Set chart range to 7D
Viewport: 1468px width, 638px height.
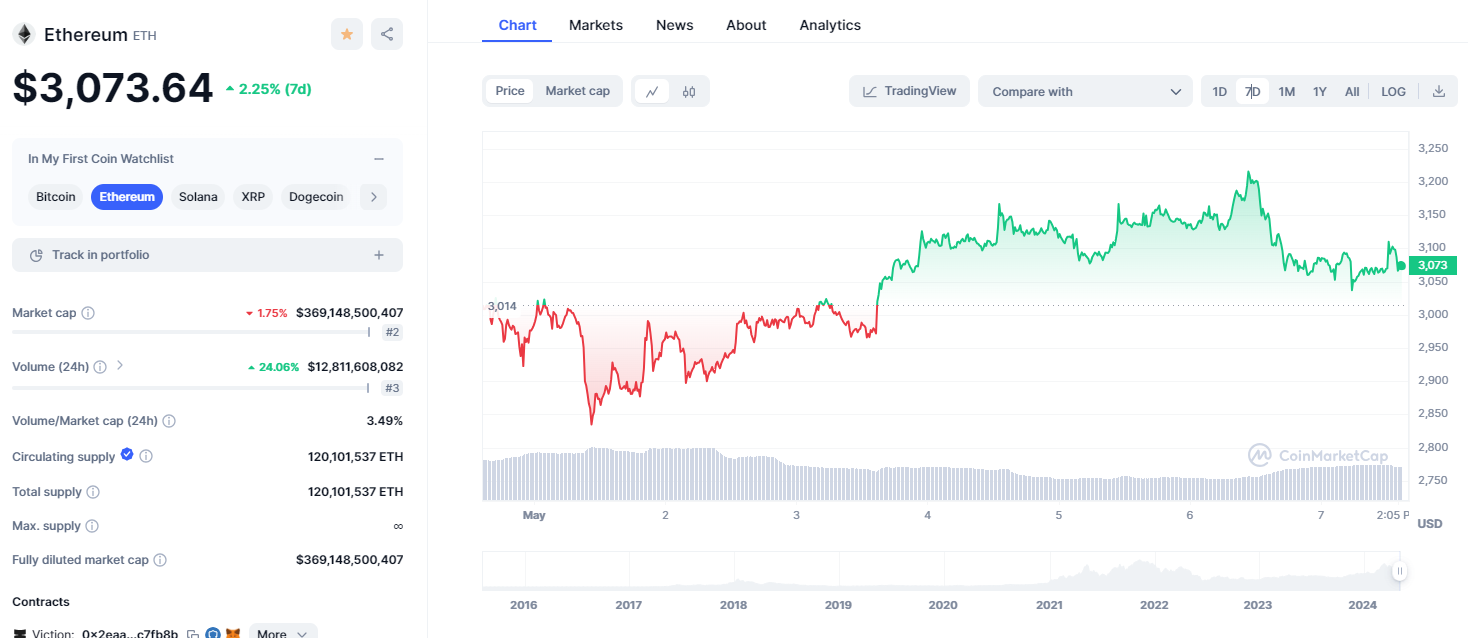1253,91
